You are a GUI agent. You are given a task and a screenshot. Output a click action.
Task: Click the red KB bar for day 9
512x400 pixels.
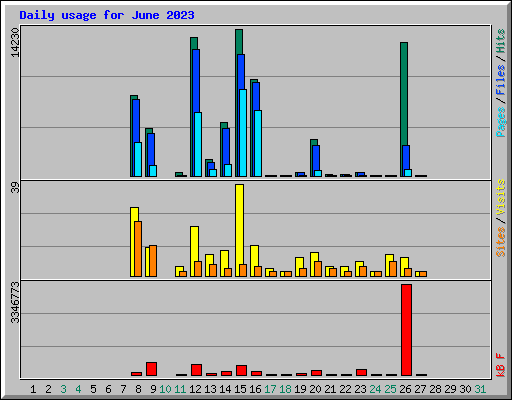point(151,369)
